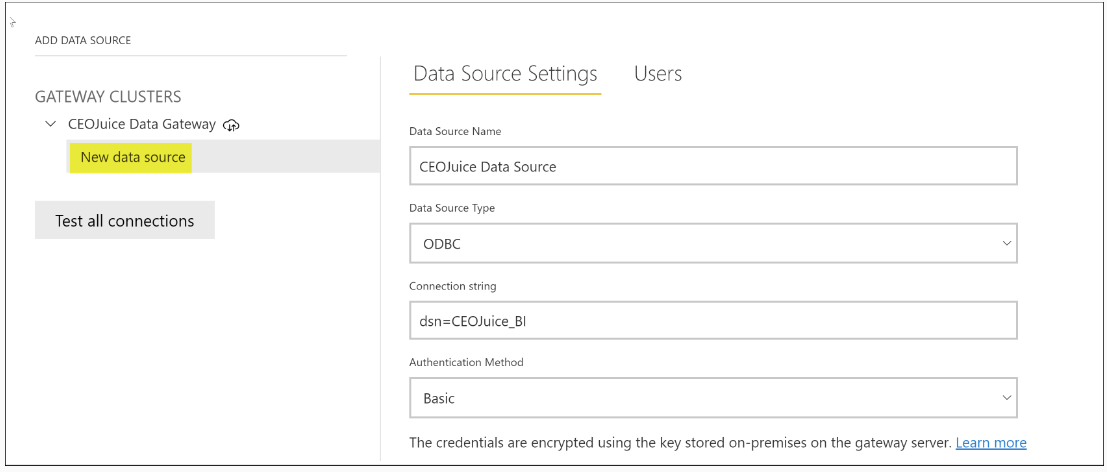Focus the Connection string input box
Viewport: 1107px width, 472px height.
(x=713, y=320)
